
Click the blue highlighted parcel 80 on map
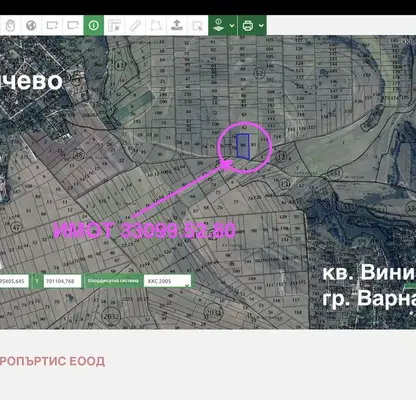[x=243, y=146]
